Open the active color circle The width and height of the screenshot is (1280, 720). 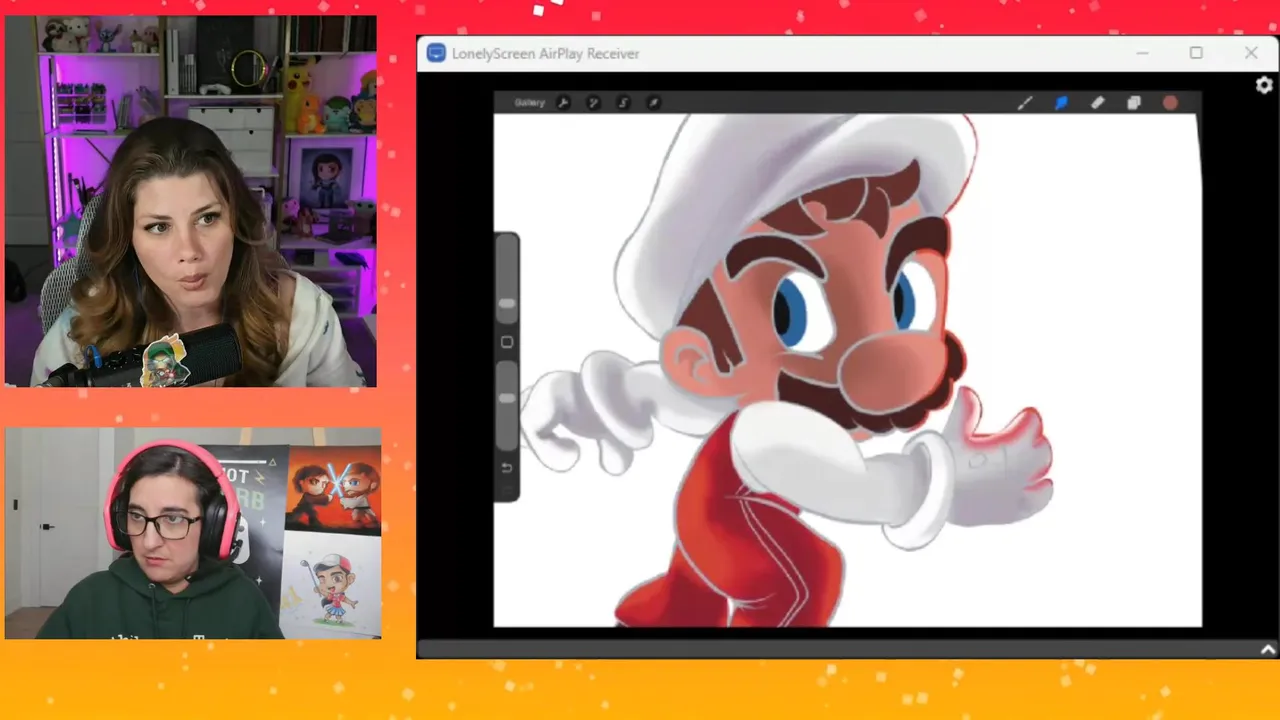pos(1170,103)
